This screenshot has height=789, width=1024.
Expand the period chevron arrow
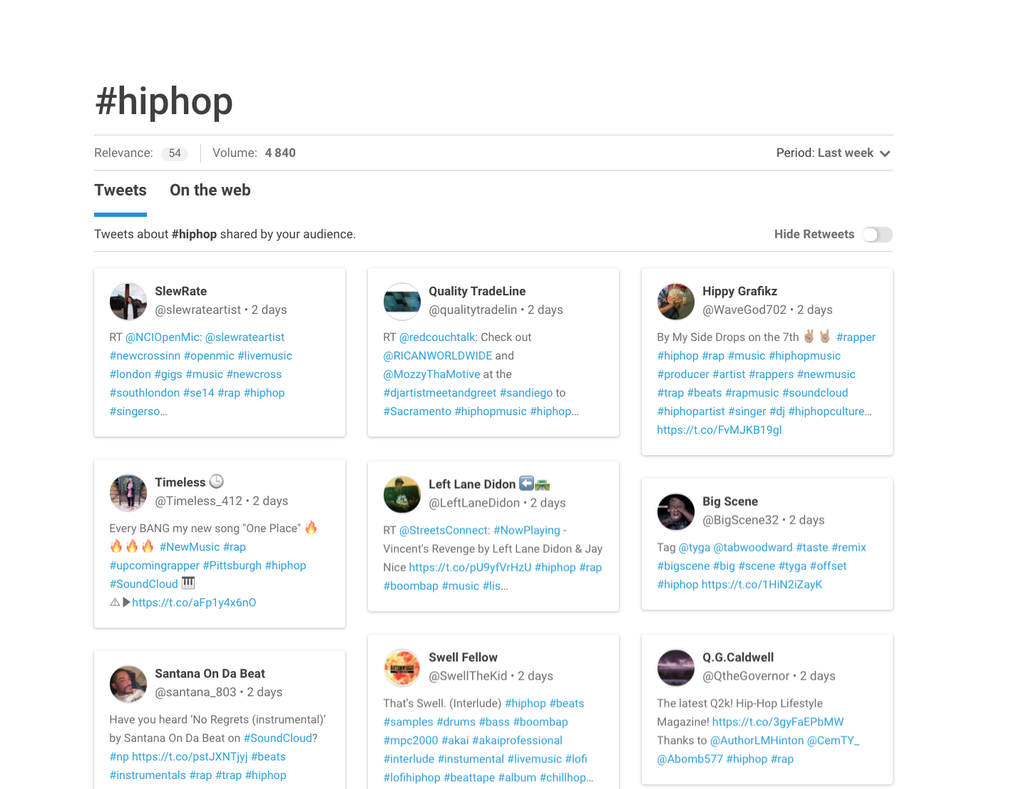coord(885,154)
